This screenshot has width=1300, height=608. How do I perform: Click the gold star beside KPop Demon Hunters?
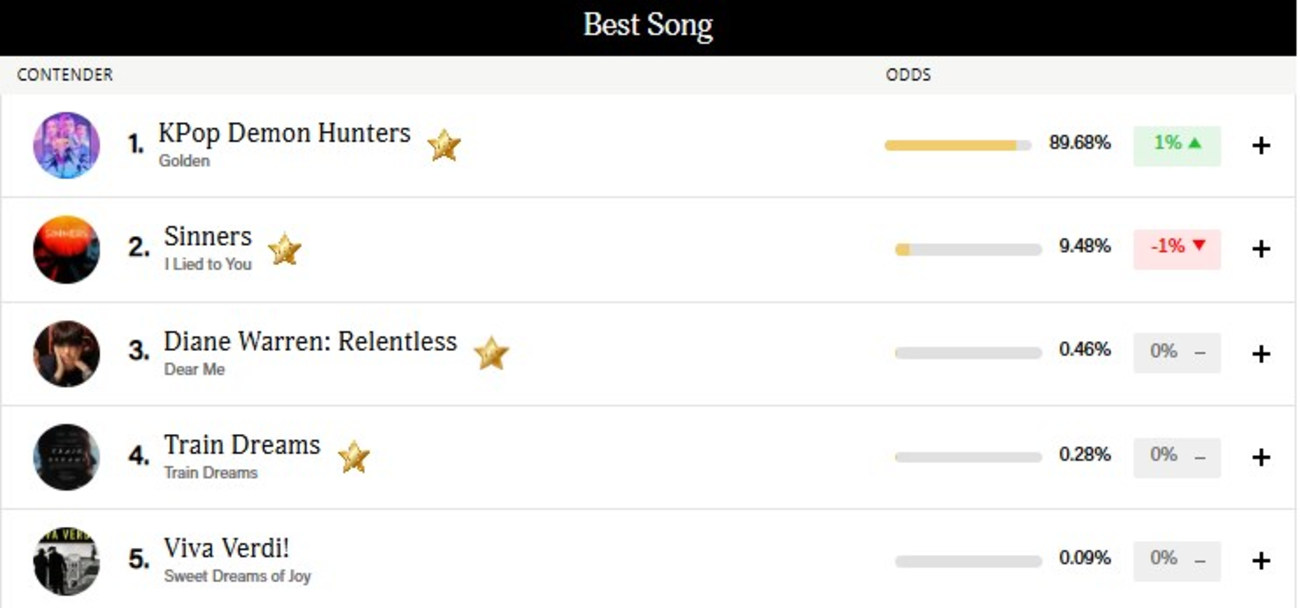(x=444, y=146)
